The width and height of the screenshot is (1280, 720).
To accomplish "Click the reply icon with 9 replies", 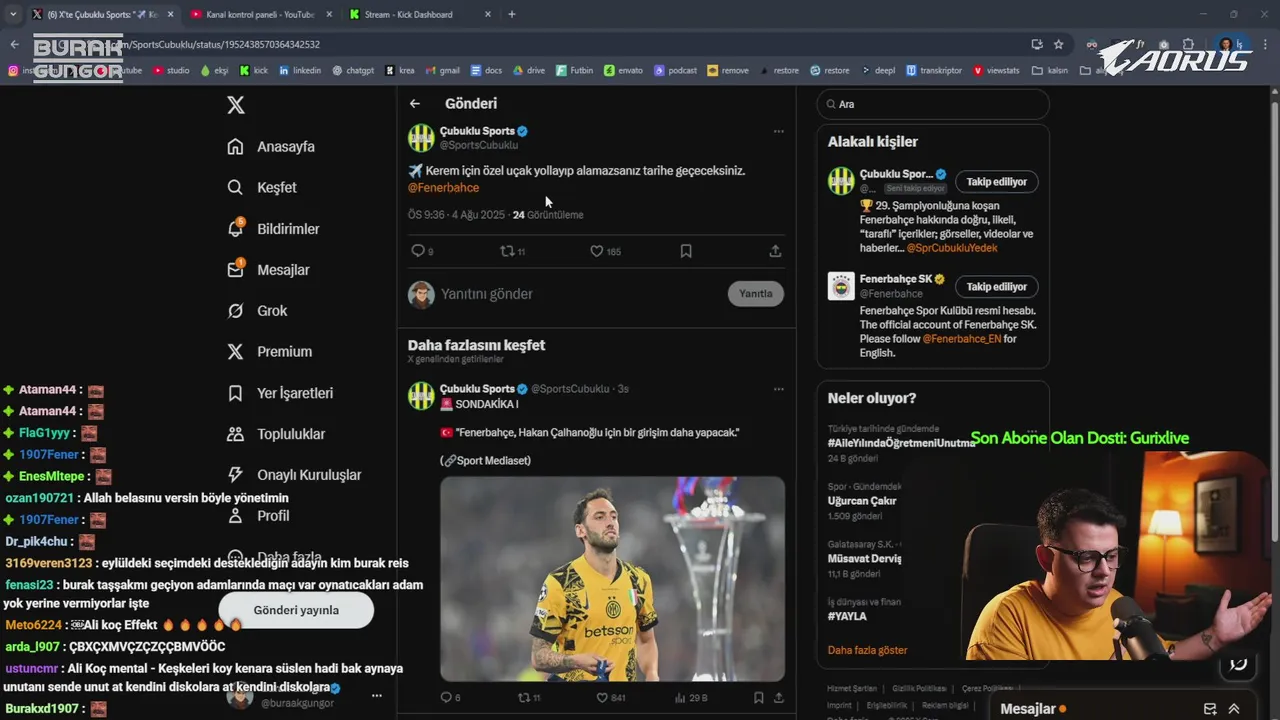I will coord(422,252).
